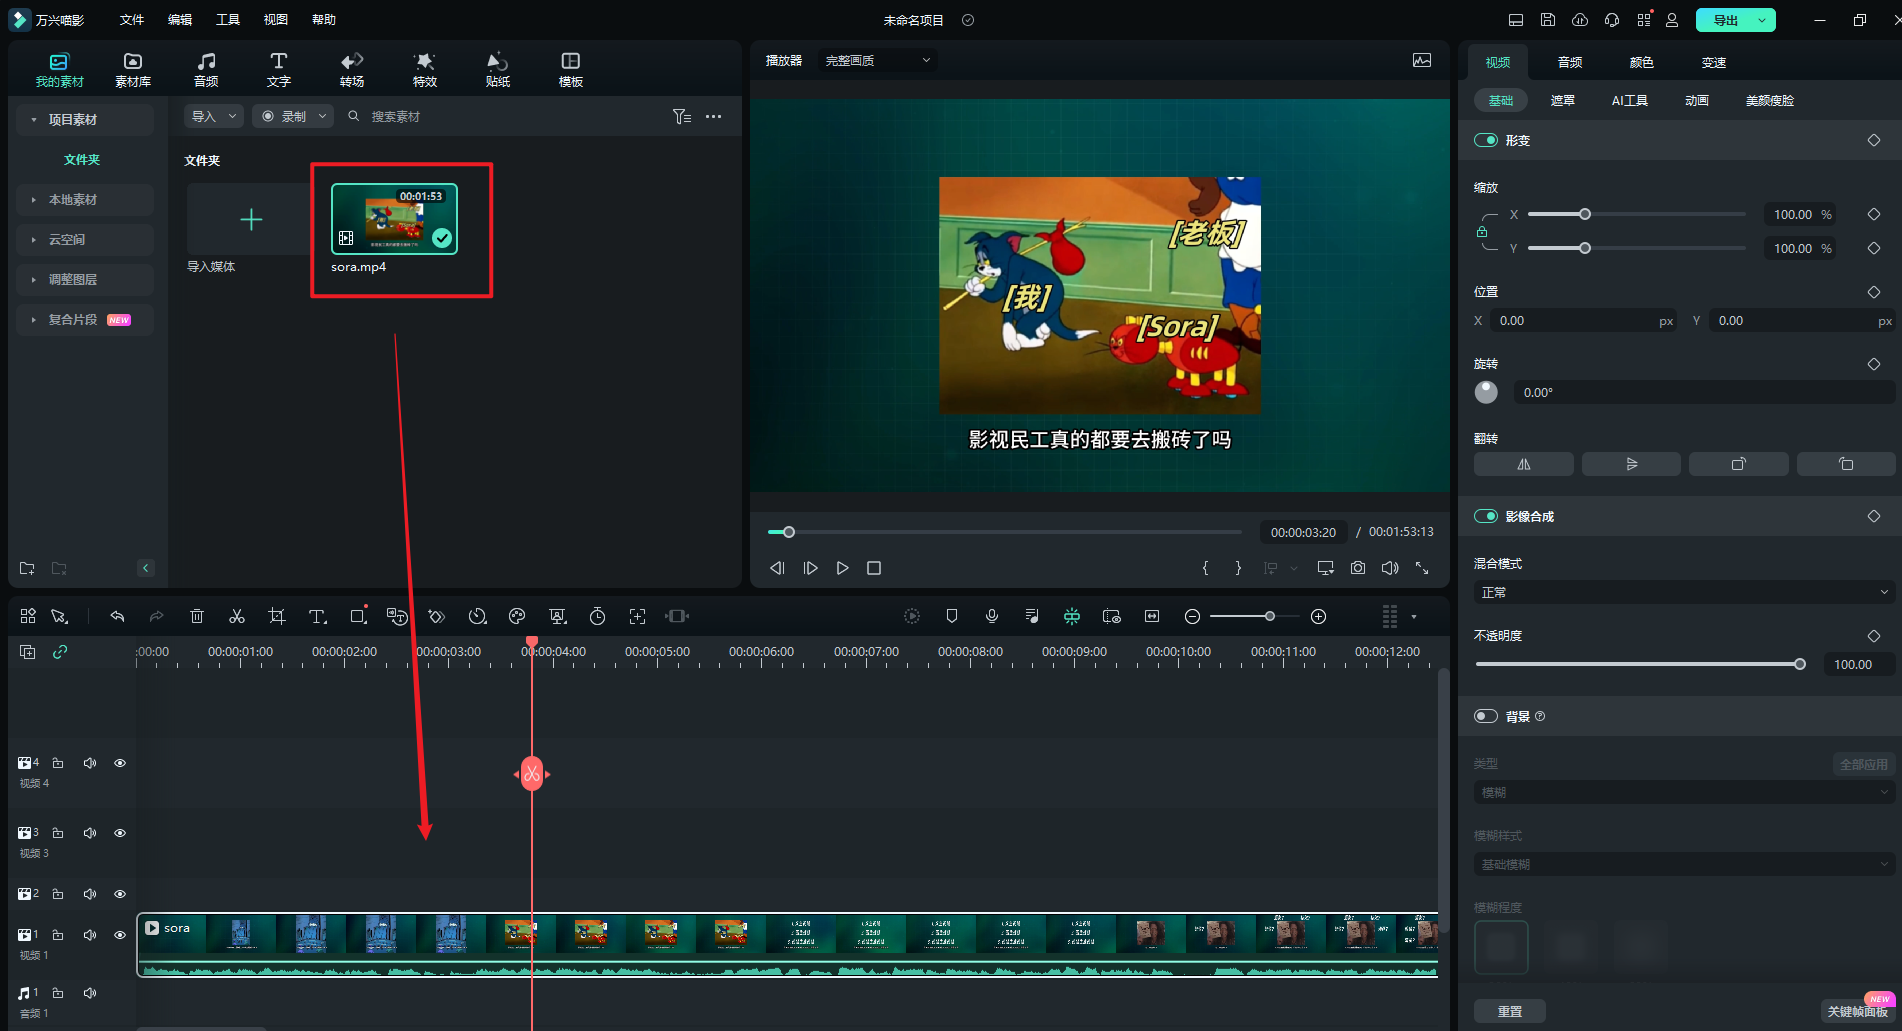Open the Transitions (转场) panel
The height and width of the screenshot is (1031, 1902).
click(x=352, y=69)
